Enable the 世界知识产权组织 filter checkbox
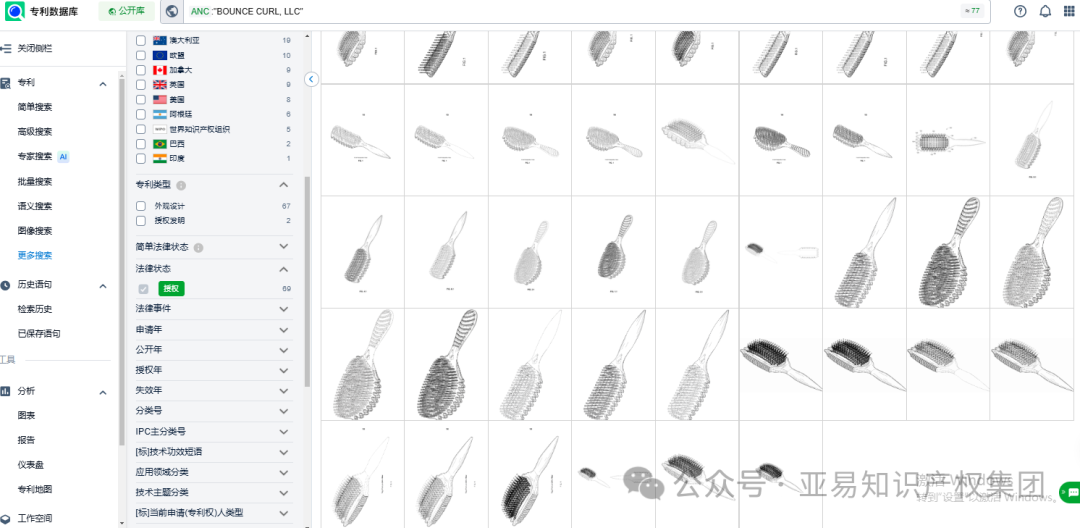This screenshot has height=528, width=1080. tap(141, 129)
